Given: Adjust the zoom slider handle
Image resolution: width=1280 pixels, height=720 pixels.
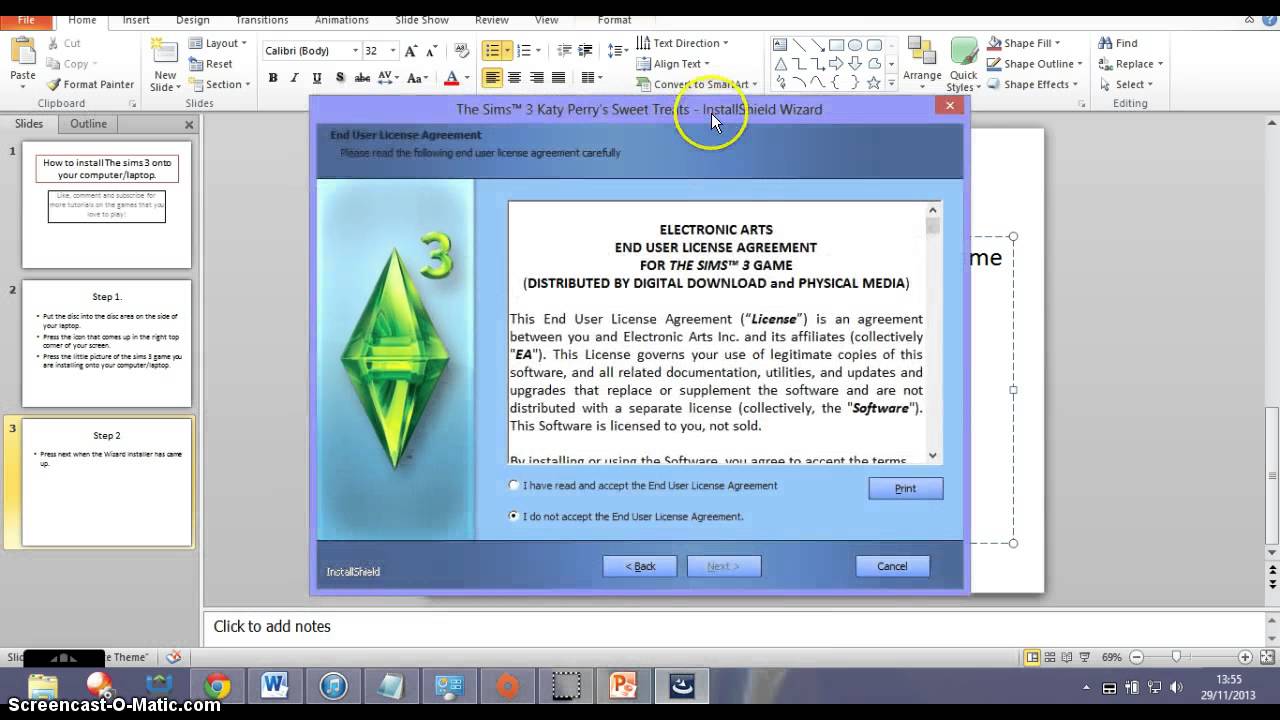Looking at the screenshot, I should 1177,657.
